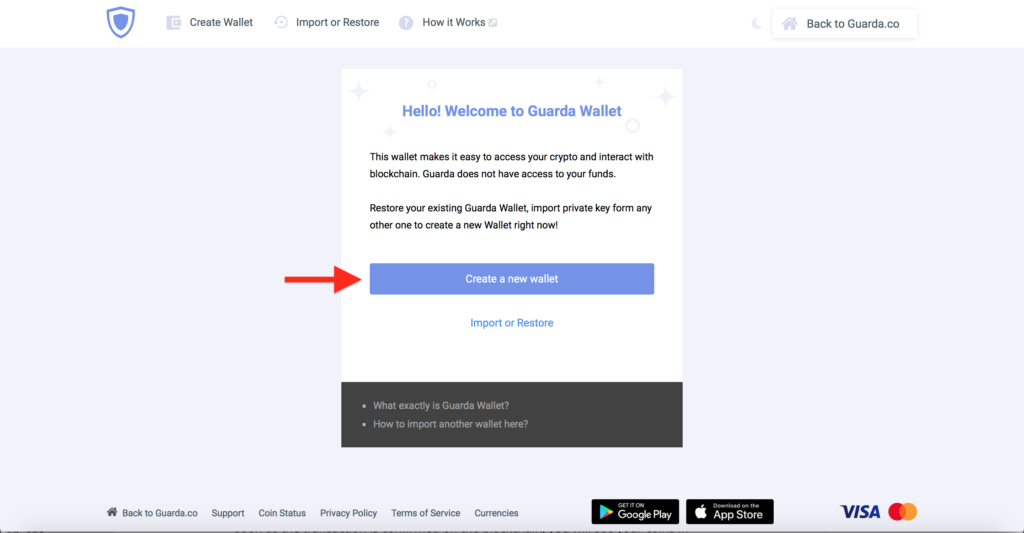Click the Guarda shield logo
This screenshot has height=533, width=1024.
pos(121,22)
